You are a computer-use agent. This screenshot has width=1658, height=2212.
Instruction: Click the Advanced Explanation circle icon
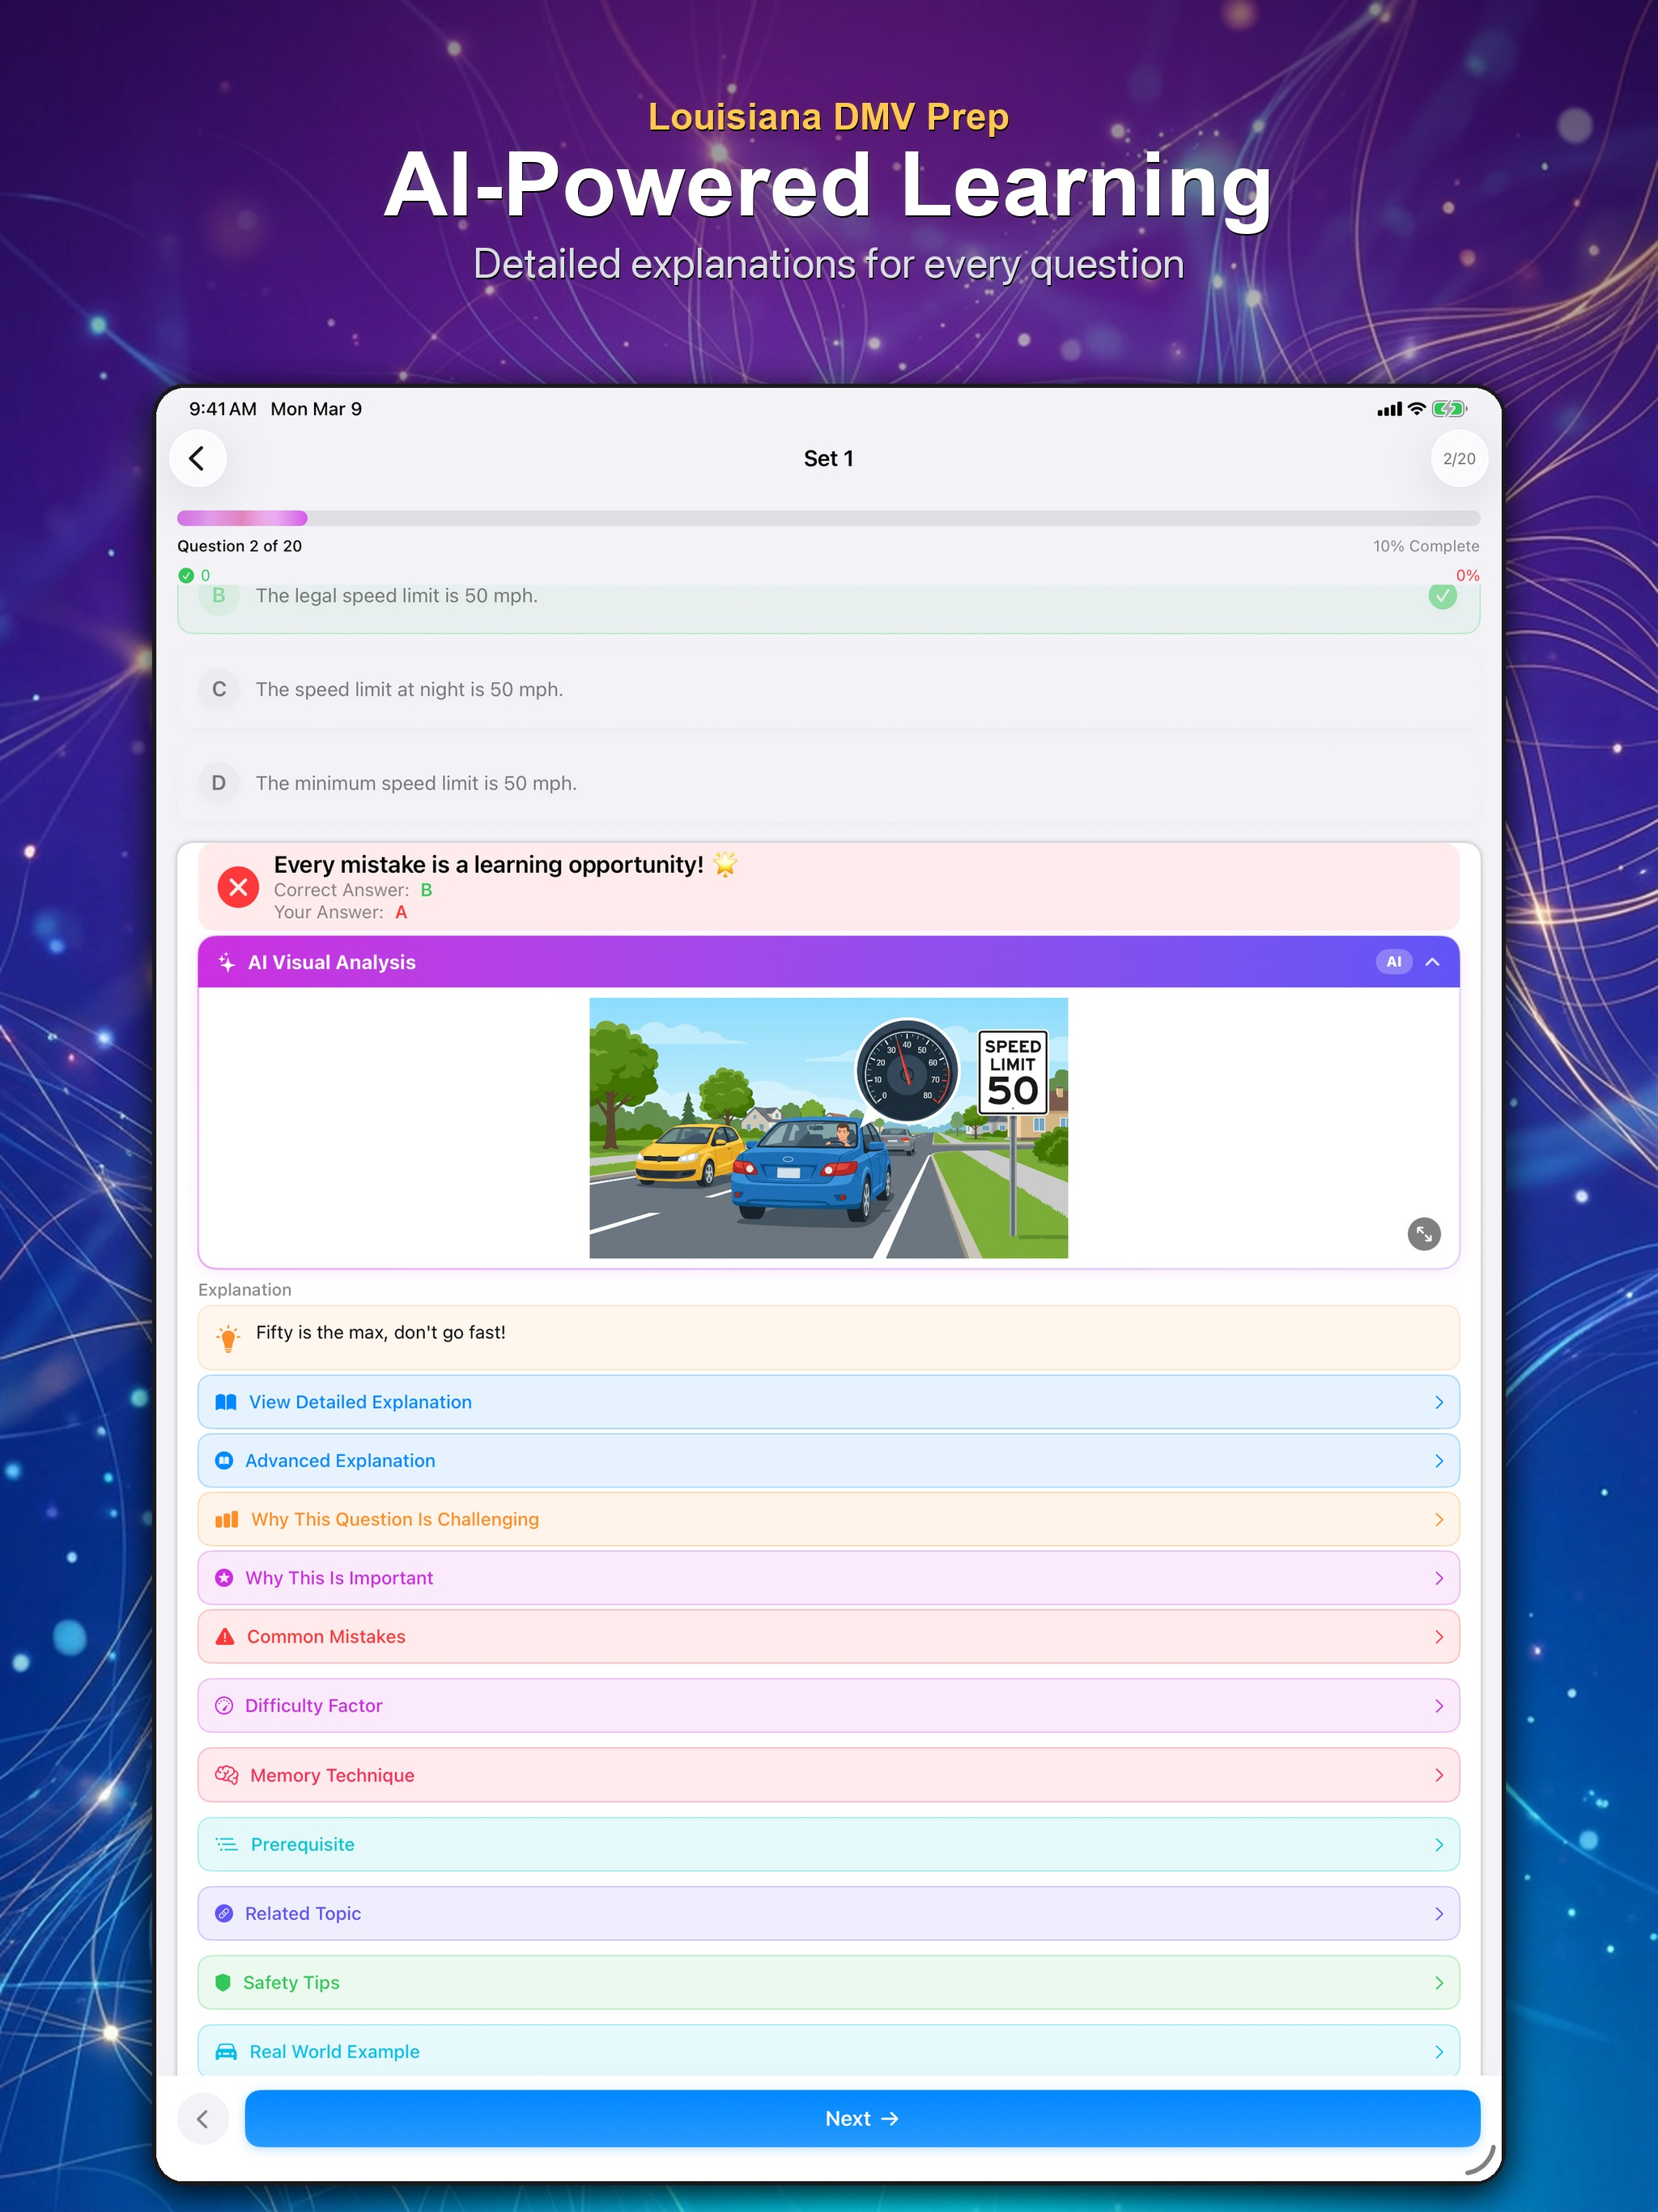point(224,1461)
